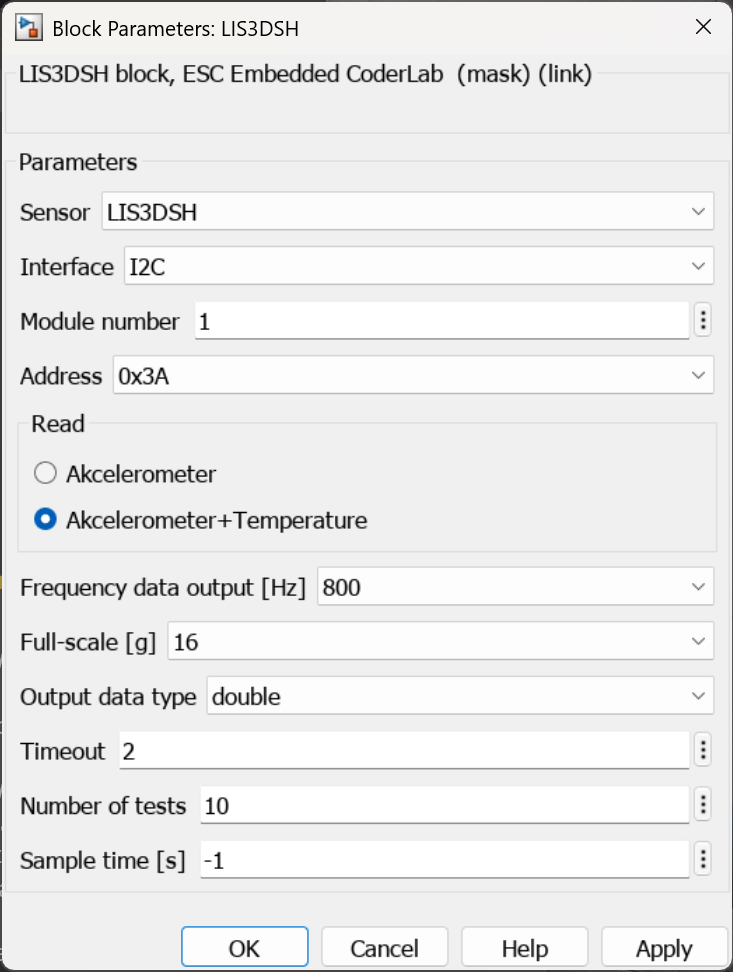Click the 'Number of tests' label text
Viewport: 733px width, 972px height.
coord(103,806)
